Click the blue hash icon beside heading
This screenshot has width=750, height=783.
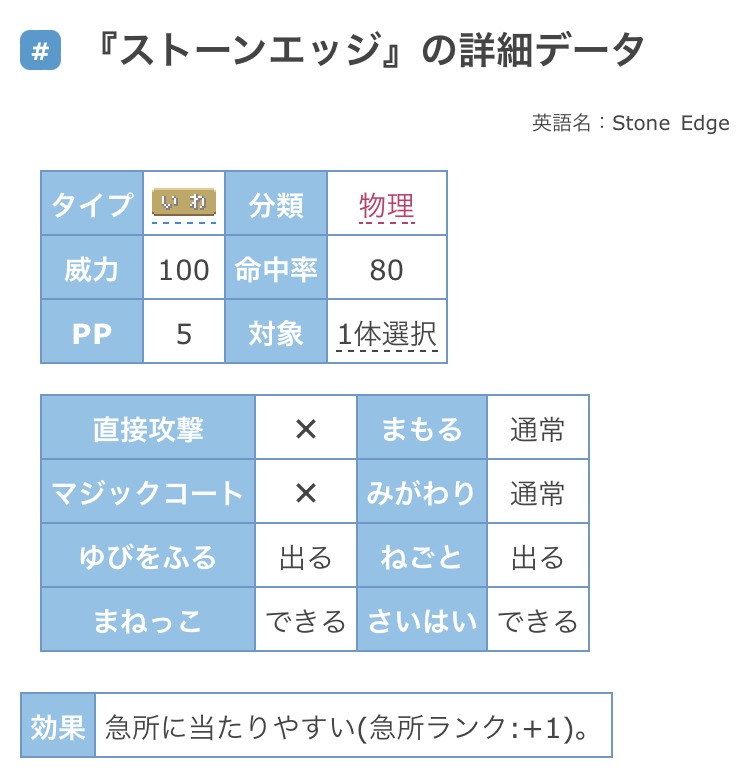(x=40, y=50)
